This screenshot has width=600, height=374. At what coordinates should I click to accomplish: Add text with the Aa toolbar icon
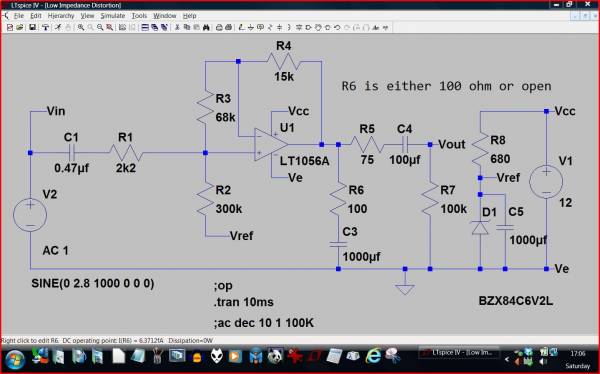click(x=376, y=28)
